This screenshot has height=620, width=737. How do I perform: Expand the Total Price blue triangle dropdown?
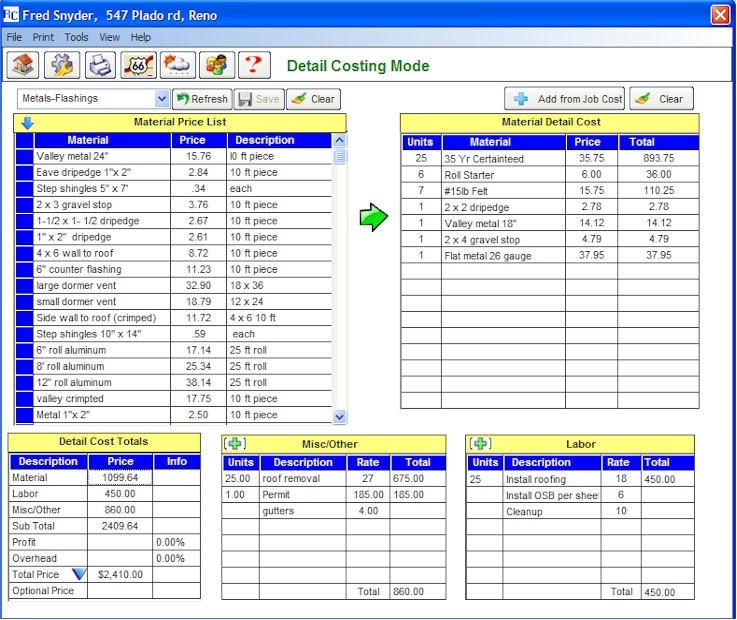pyautogui.click(x=79, y=574)
